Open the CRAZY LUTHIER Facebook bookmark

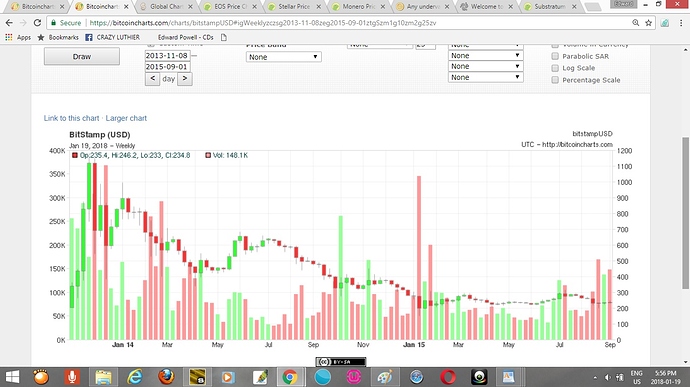coord(112,37)
